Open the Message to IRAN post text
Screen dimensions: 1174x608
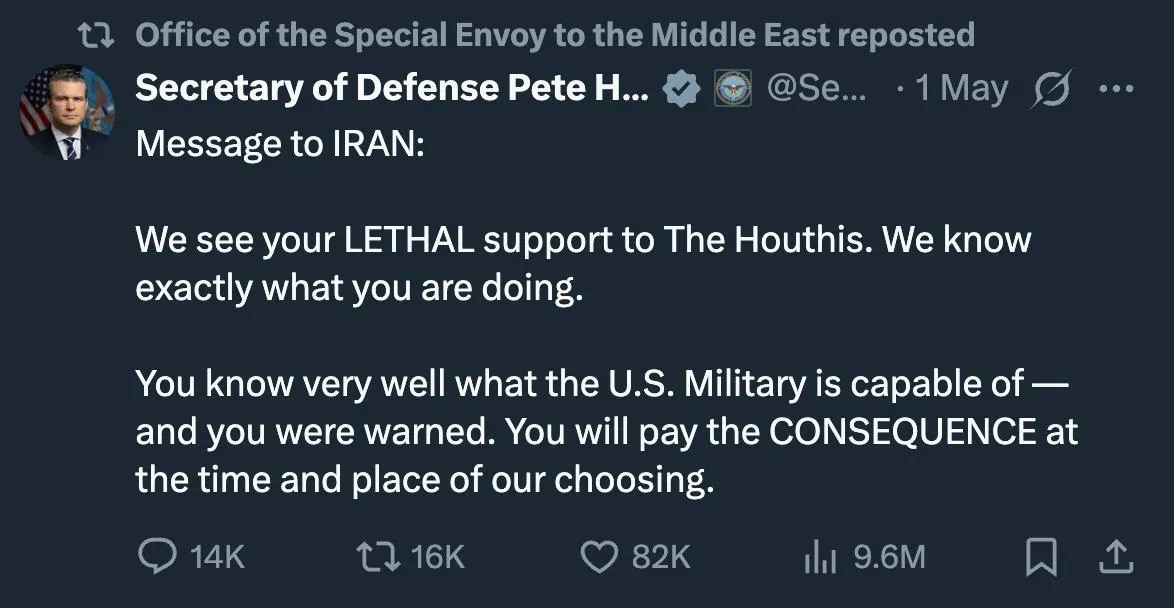(606, 311)
